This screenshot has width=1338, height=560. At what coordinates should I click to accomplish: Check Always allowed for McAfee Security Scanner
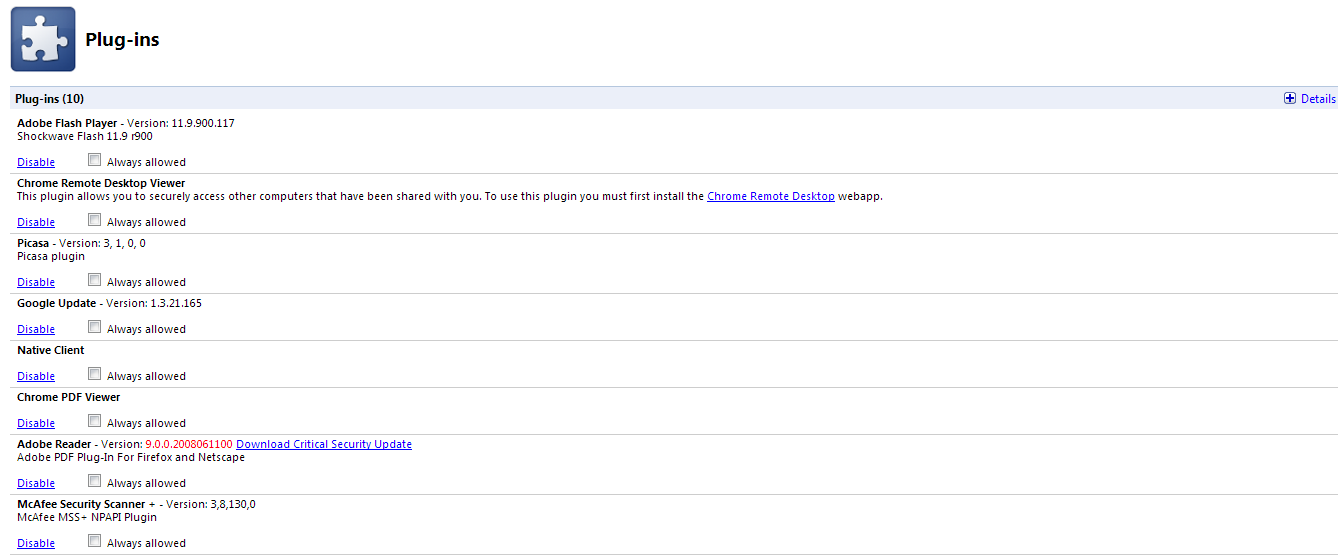click(x=94, y=541)
